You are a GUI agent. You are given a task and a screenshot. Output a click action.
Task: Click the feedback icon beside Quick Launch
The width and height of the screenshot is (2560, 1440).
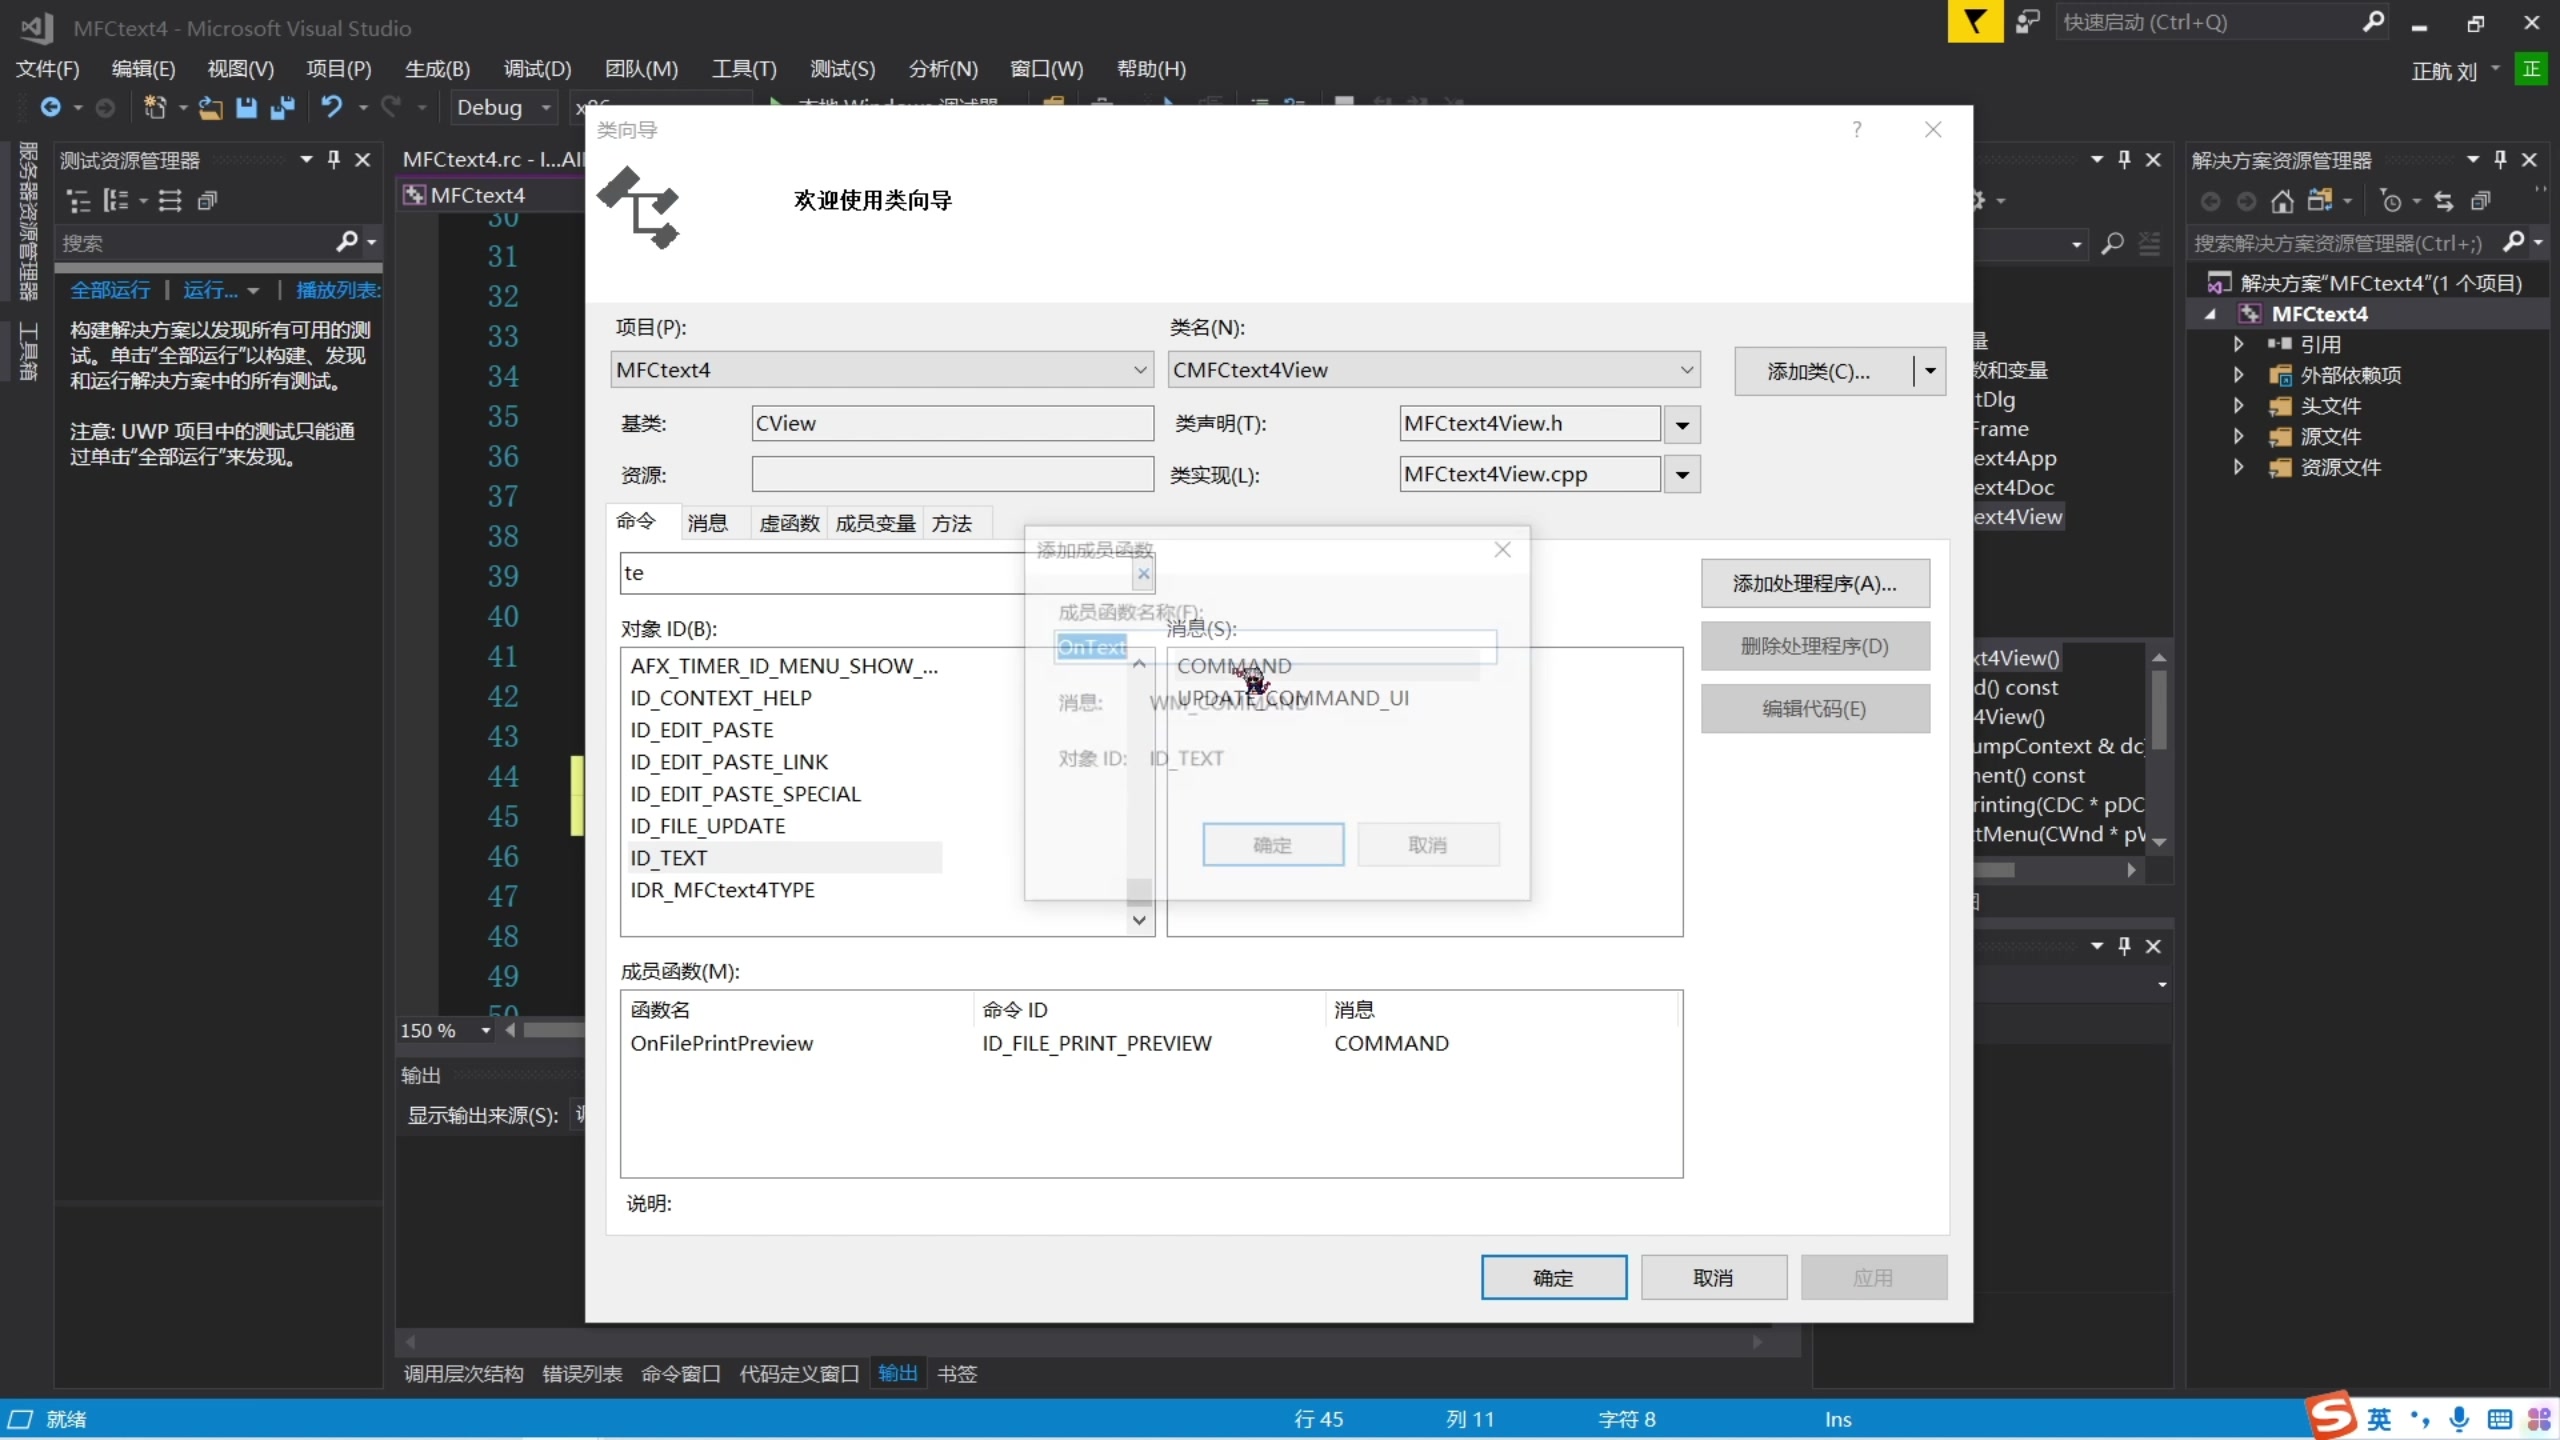point(2027,22)
